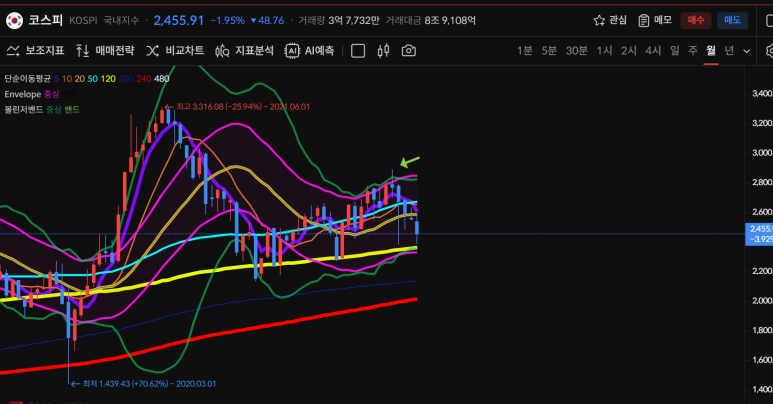
Task: Capture chart with the camera icon
Action: coord(409,51)
